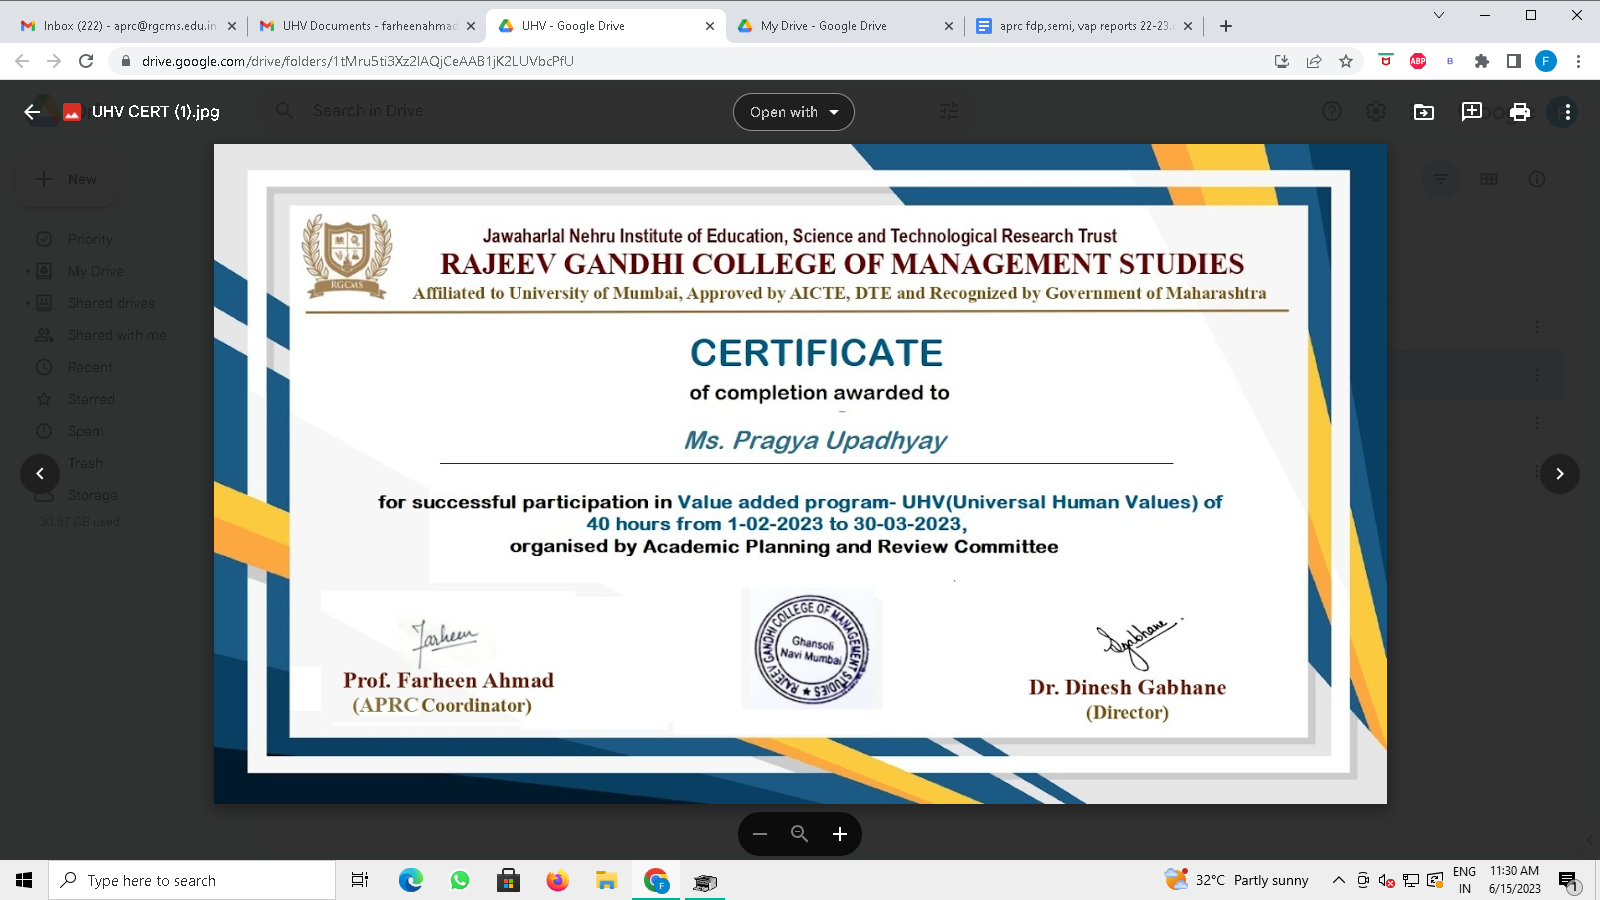Open the Chrome profile avatar
Image resolution: width=1600 pixels, height=900 pixels.
coord(1546,61)
